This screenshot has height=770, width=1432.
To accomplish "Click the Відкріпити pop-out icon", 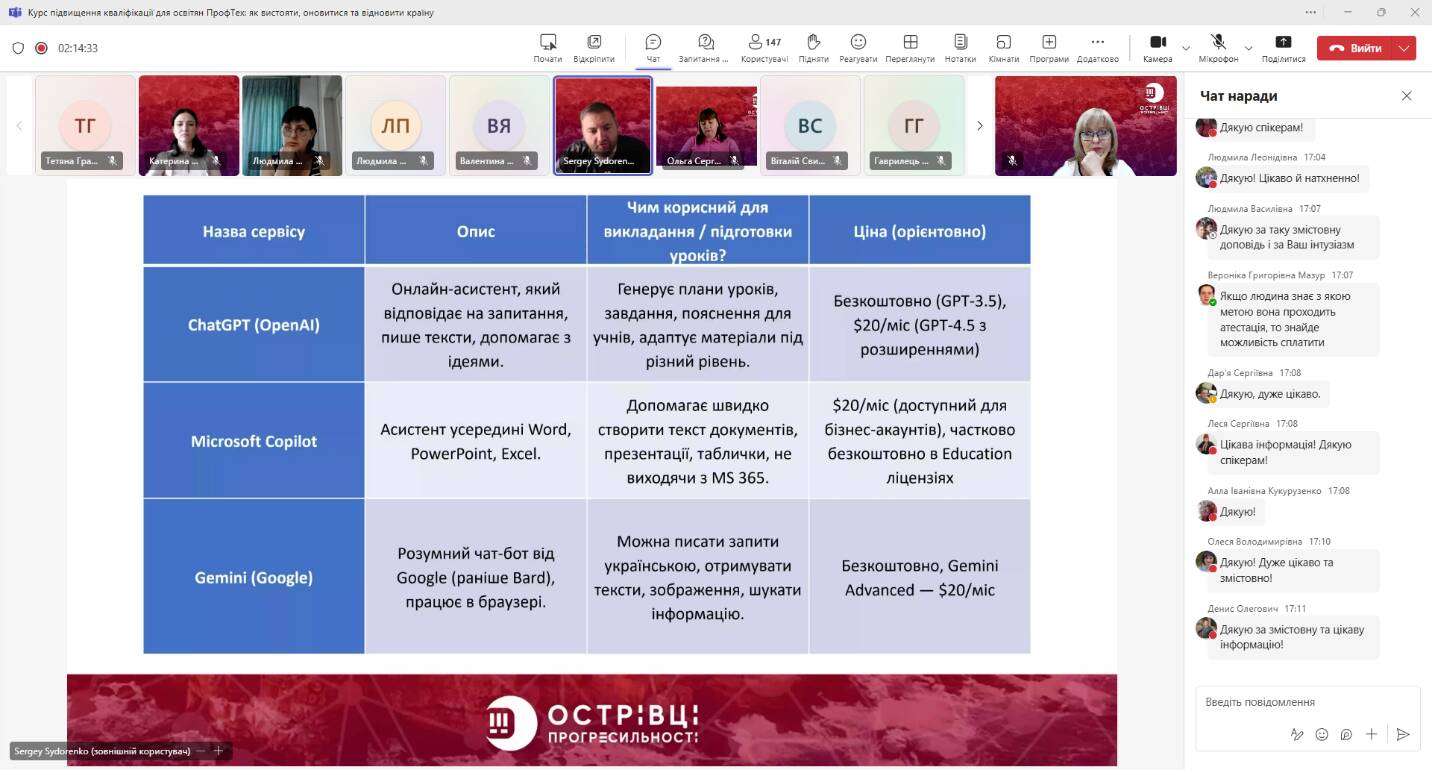I will coord(594,42).
